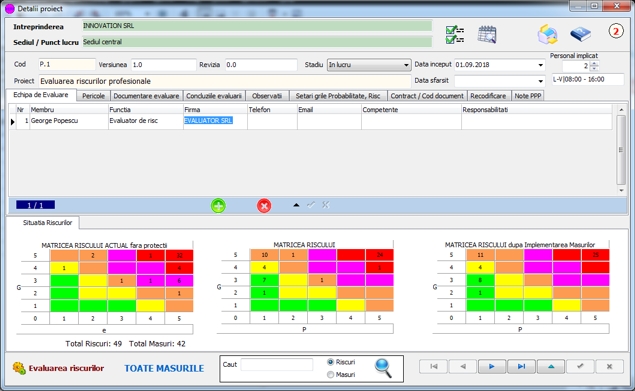The width and height of the screenshot is (635, 391).
Task: Click the Proiect name field
Action: [x=225, y=81]
